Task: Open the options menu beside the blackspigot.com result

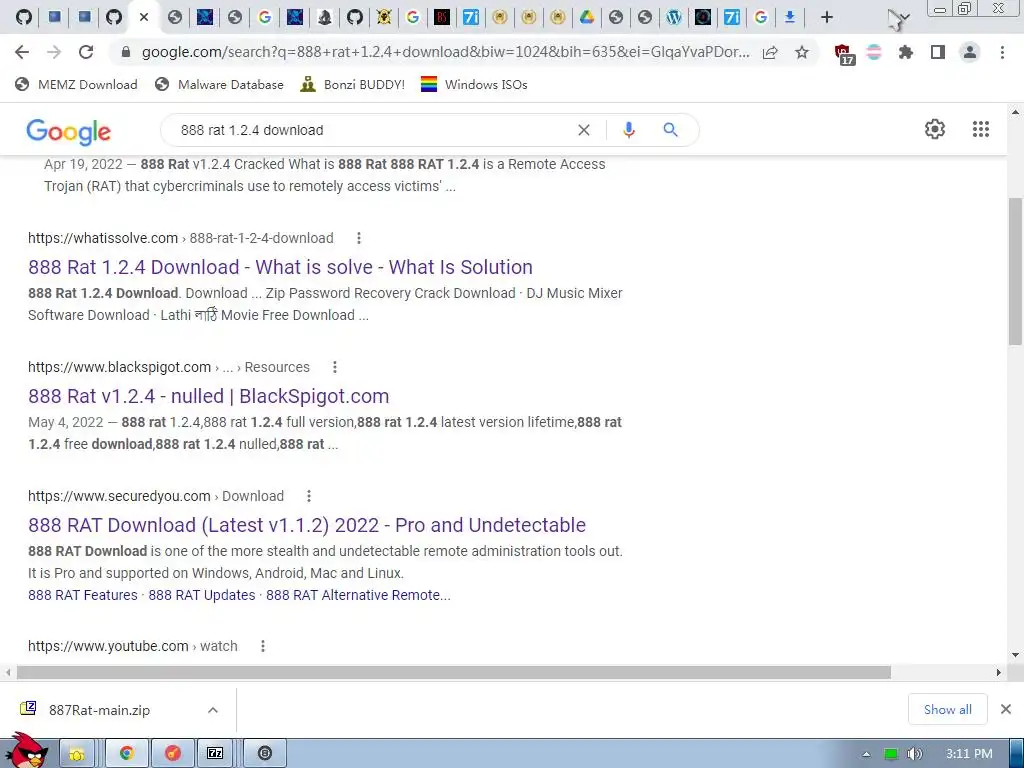Action: point(335,367)
